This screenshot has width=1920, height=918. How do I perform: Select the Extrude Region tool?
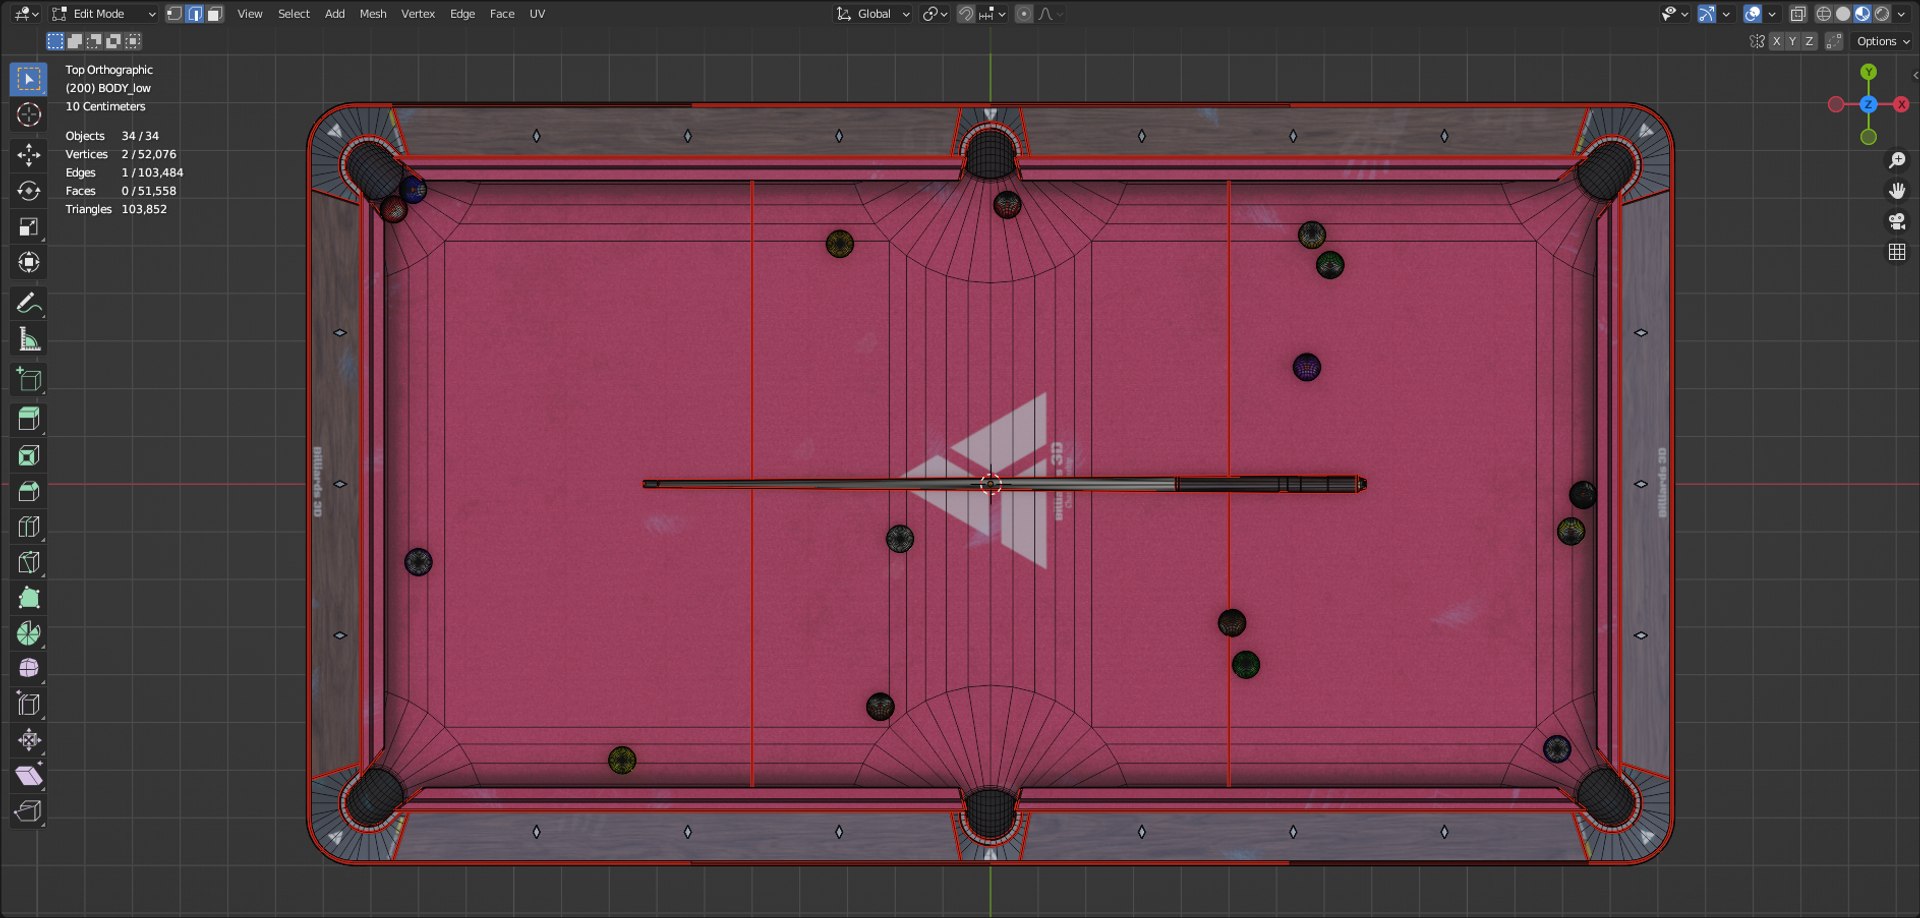pos(28,418)
